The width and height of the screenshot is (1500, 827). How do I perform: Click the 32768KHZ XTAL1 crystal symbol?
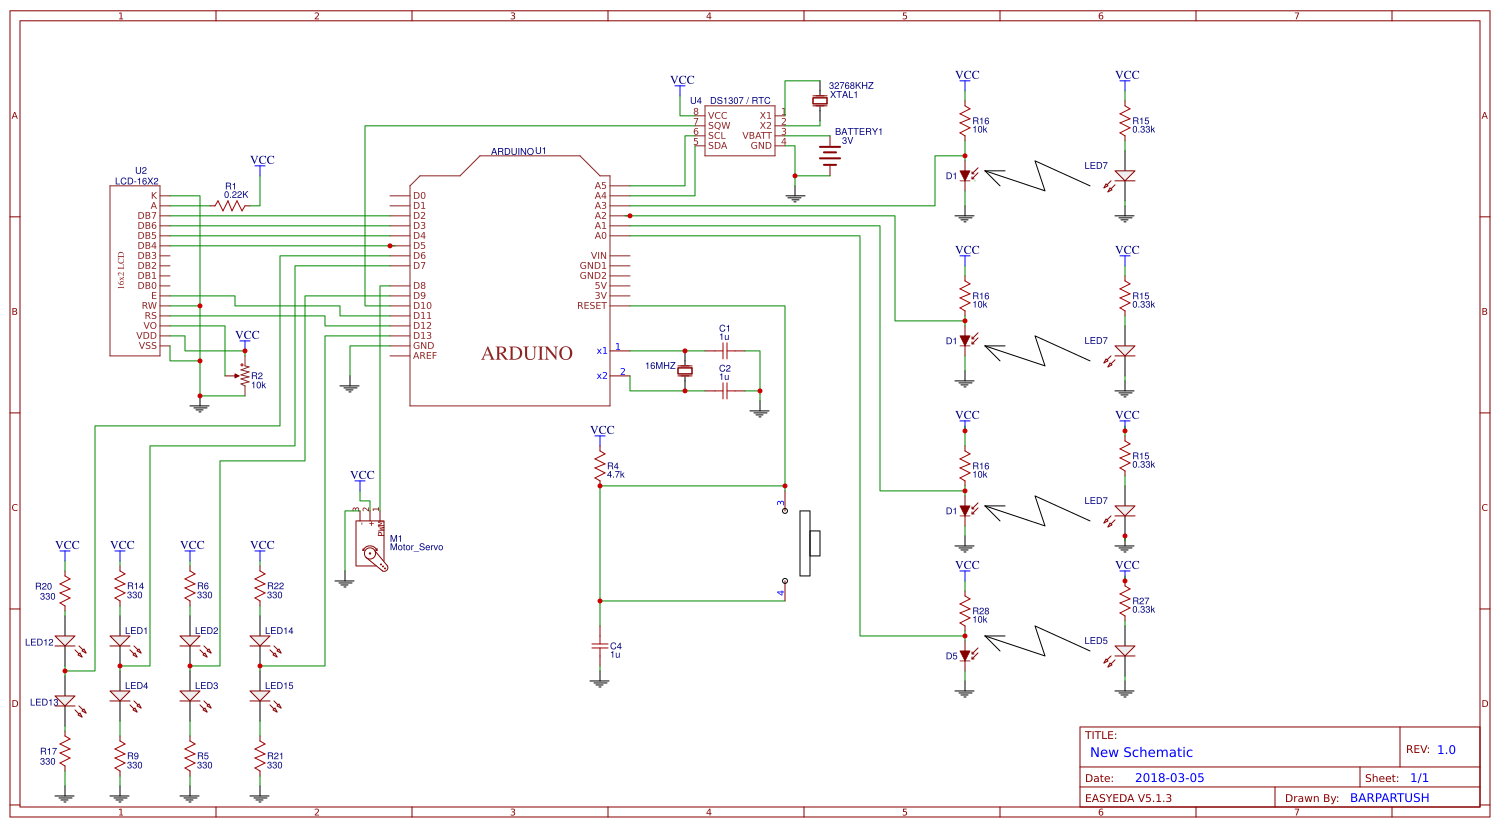coord(820,100)
